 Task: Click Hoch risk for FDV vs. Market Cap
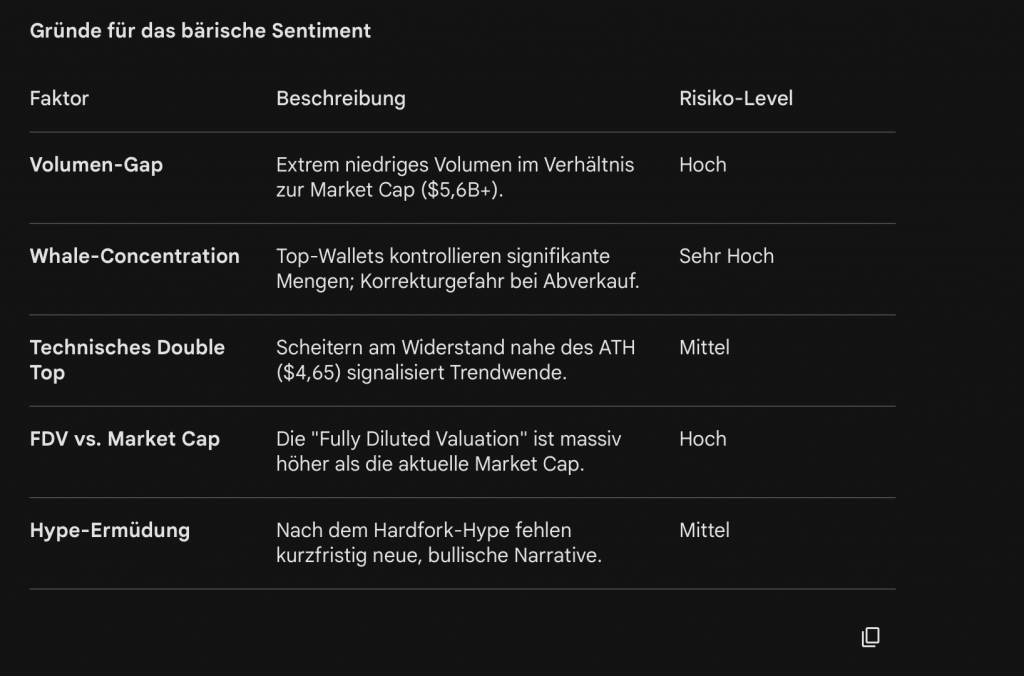pos(703,439)
